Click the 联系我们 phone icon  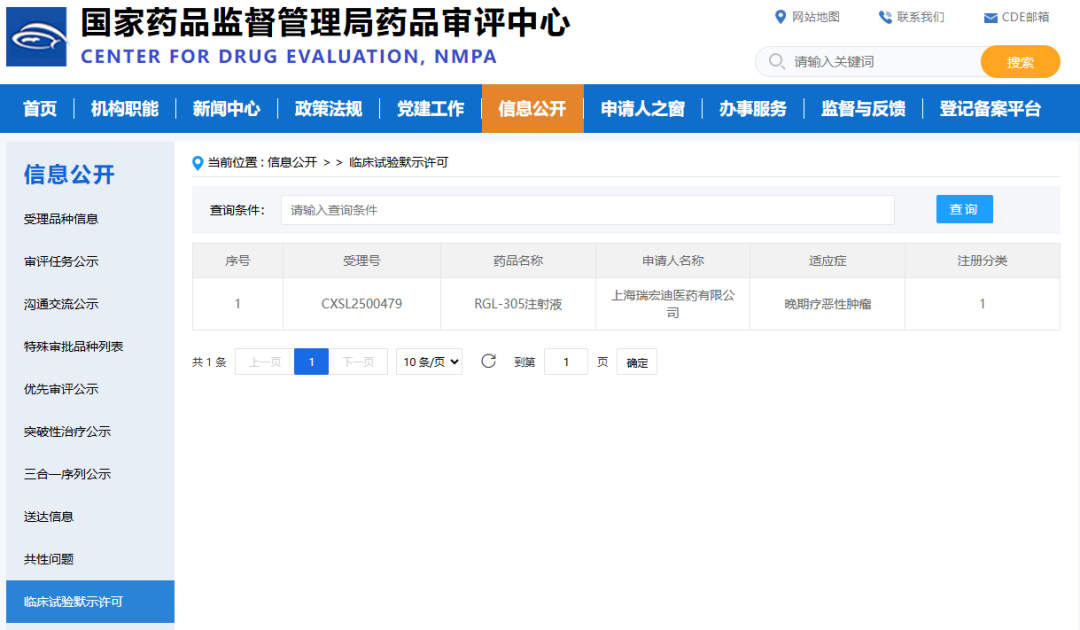pos(884,16)
